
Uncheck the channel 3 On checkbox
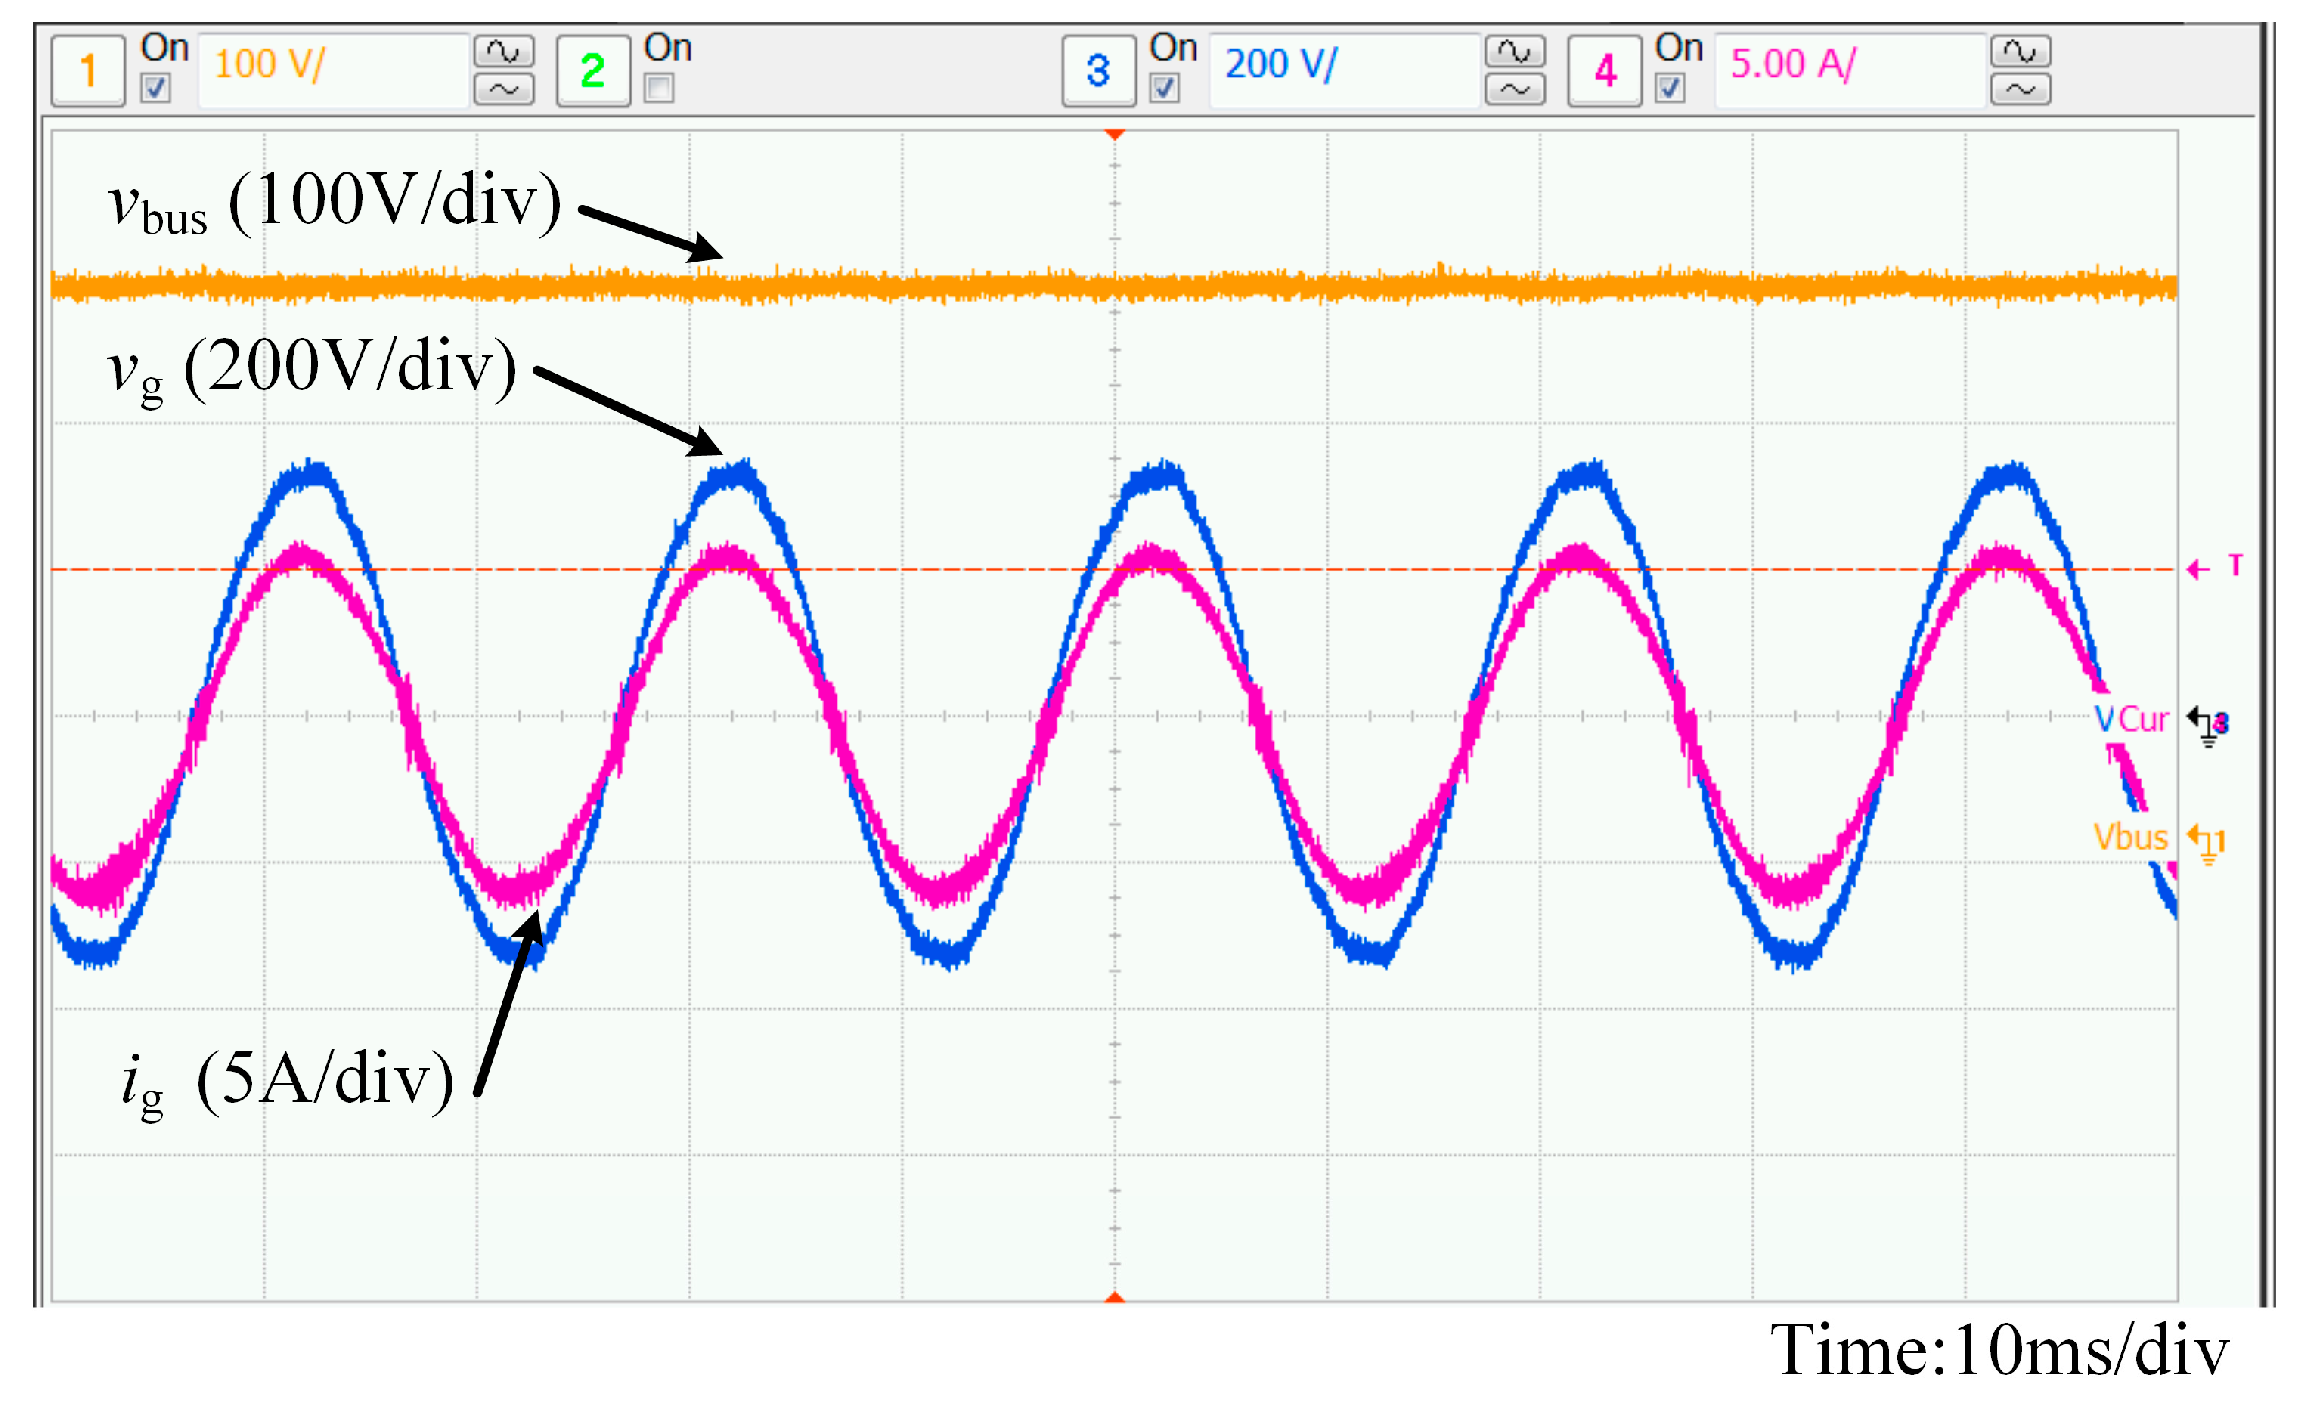click(1163, 88)
